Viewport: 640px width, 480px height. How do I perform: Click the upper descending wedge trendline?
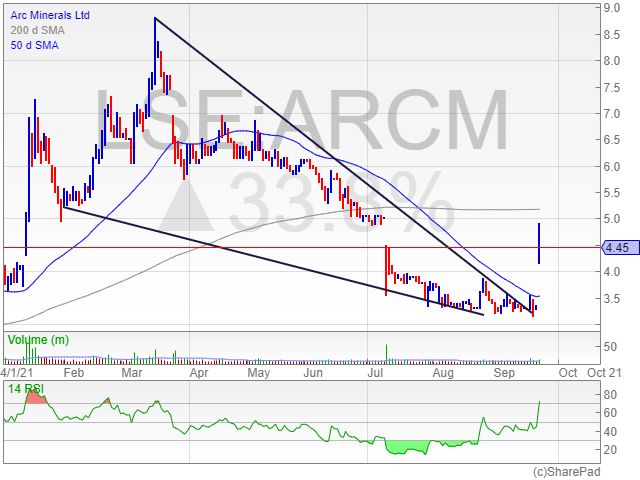[x=343, y=165]
